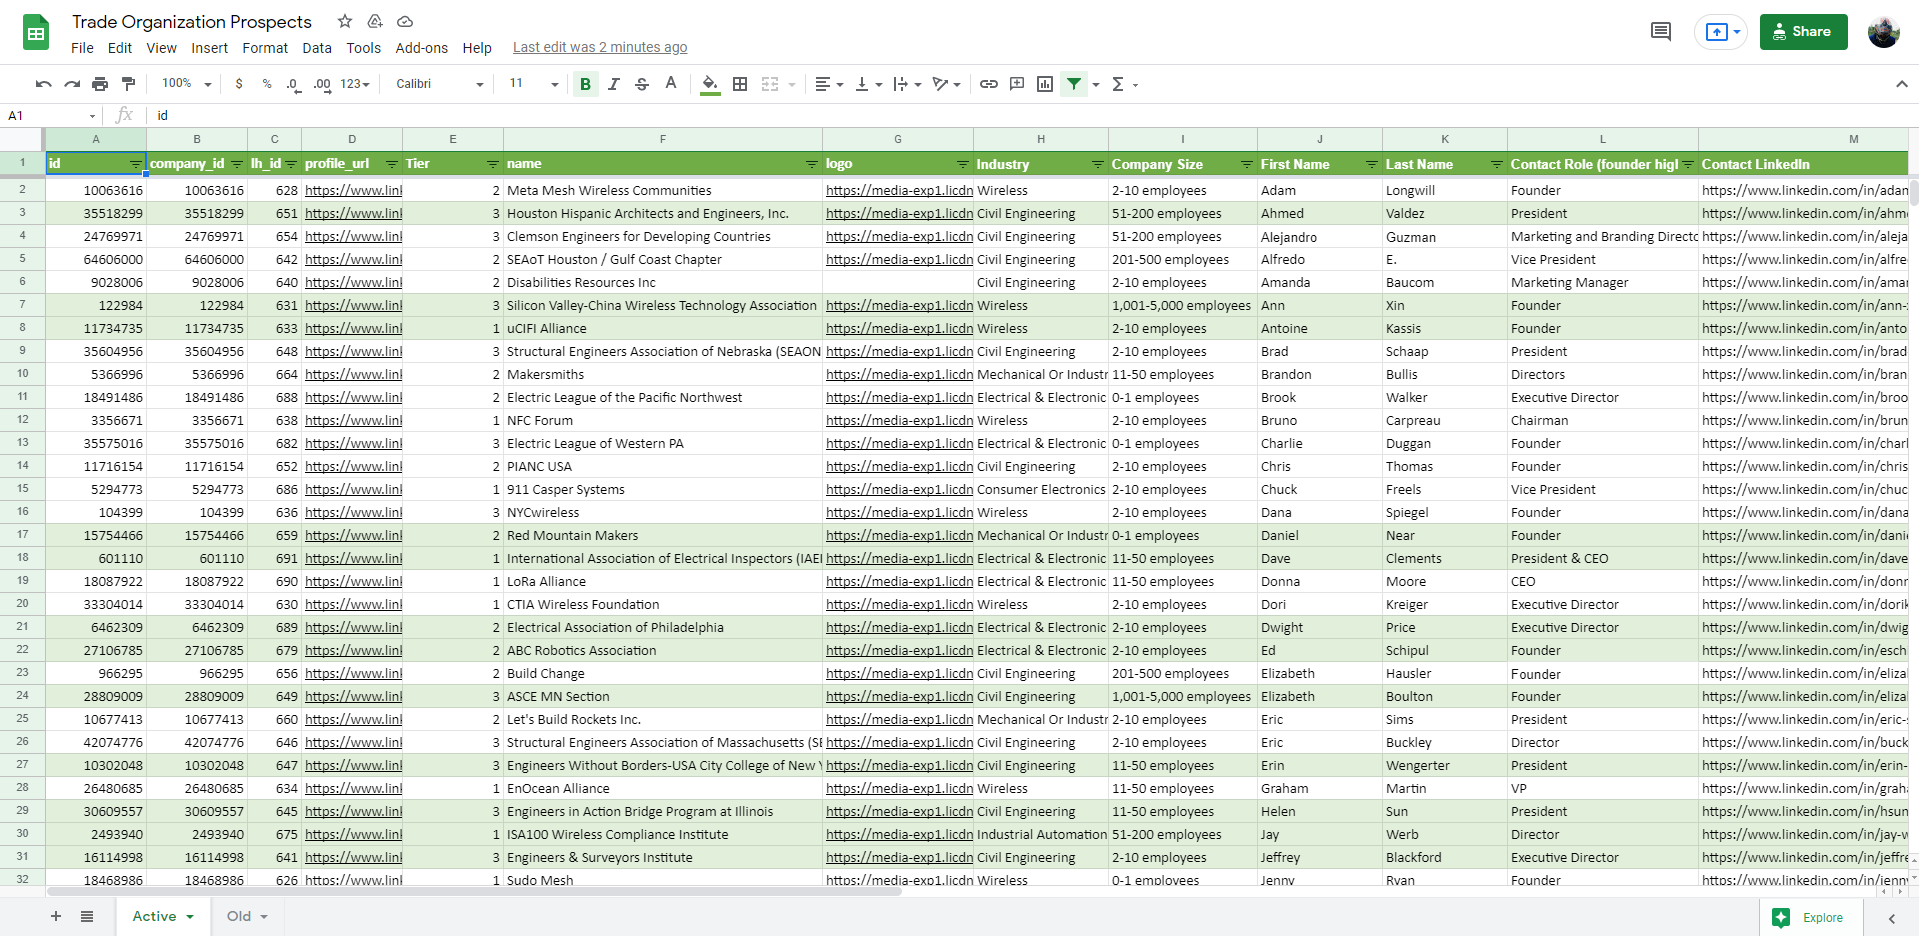Collapse the menus with the up chevron
Viewport: 1919px width, 936px height.
[1901, 84]
